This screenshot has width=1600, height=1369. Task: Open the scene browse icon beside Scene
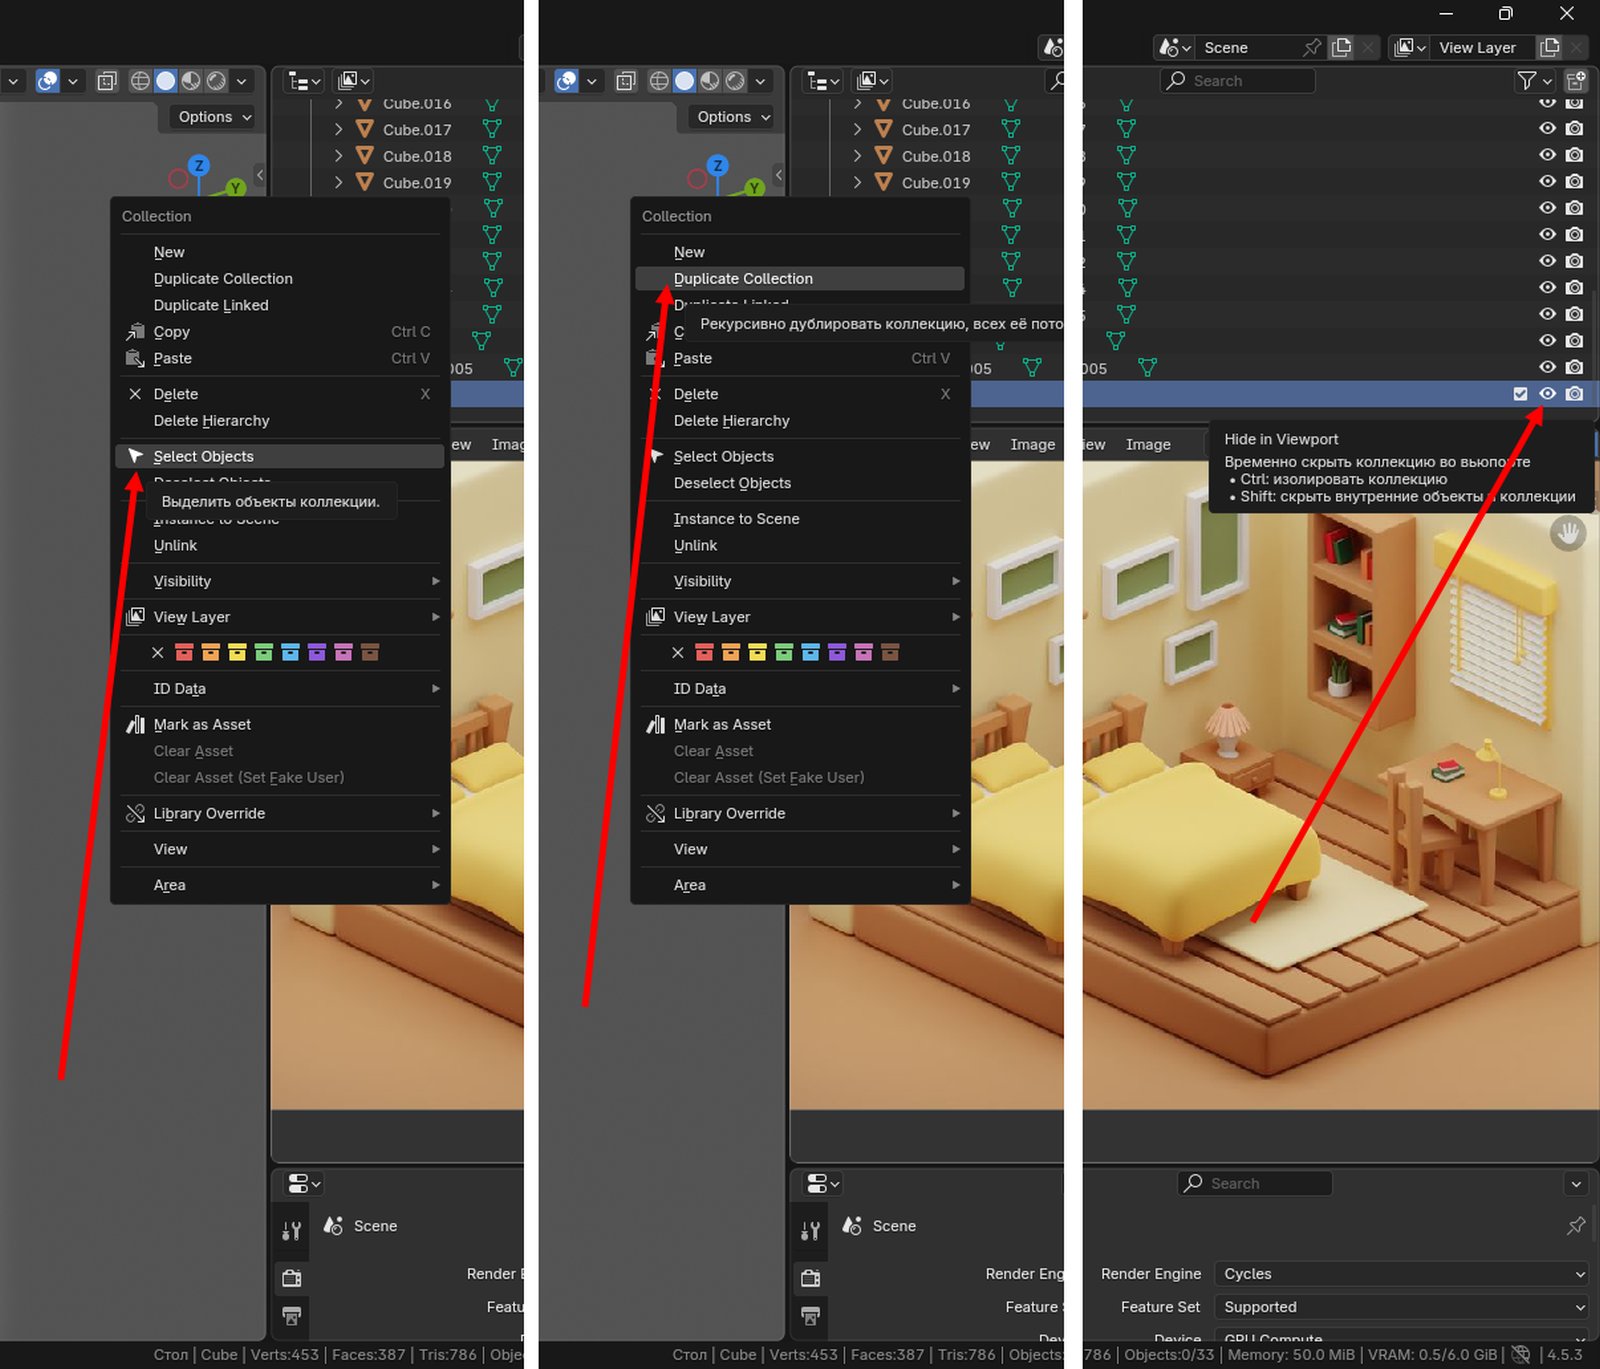(1174, 47)
